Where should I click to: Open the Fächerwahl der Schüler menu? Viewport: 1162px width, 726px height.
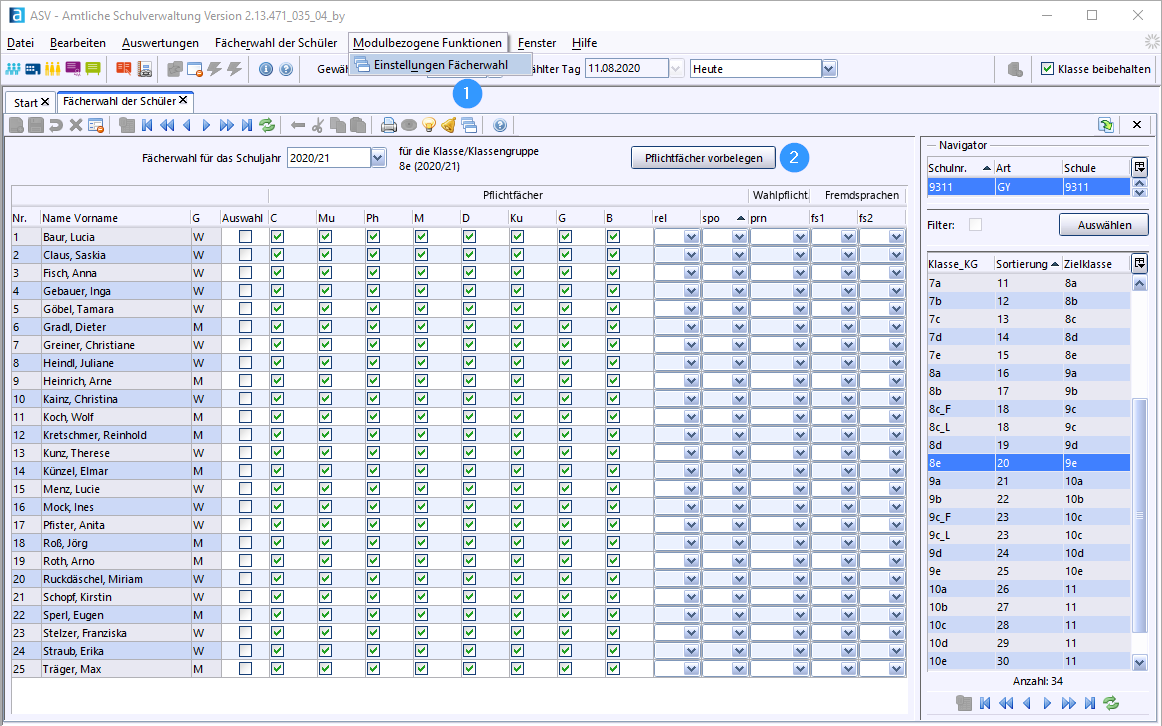tap(276, 43)
